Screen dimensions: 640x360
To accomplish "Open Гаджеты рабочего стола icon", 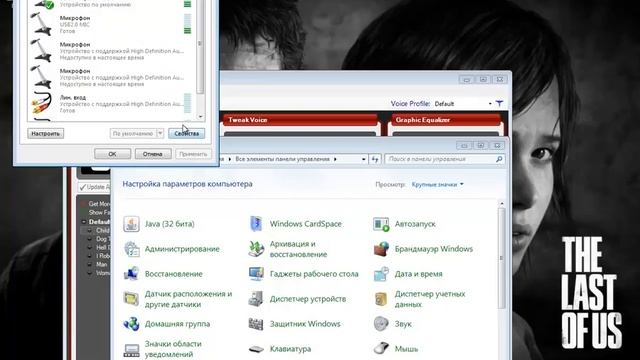I will (x=256, y=274).
